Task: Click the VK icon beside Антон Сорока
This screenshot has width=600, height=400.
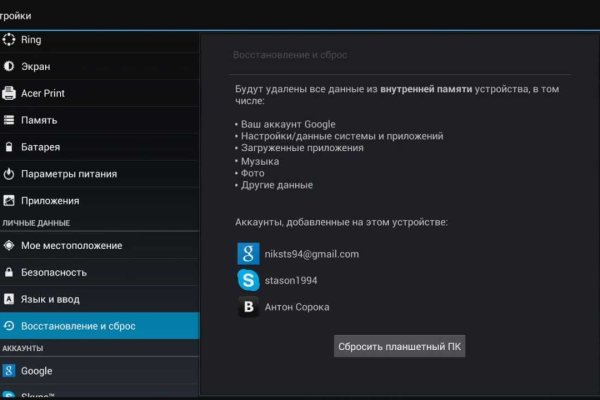Action: point(248,307)
